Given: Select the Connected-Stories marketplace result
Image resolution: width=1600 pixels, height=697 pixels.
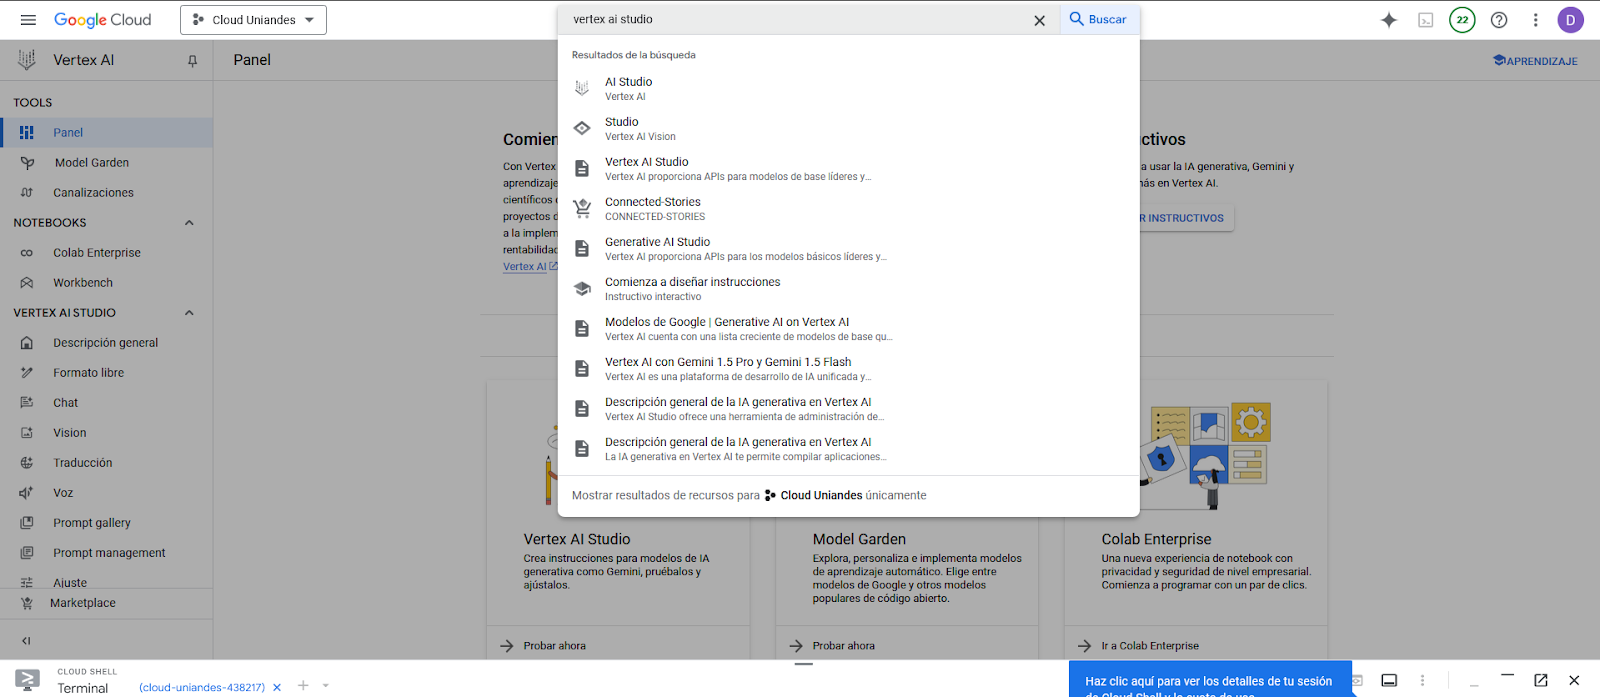Looking at the screenshot, I should coord(848,208).
